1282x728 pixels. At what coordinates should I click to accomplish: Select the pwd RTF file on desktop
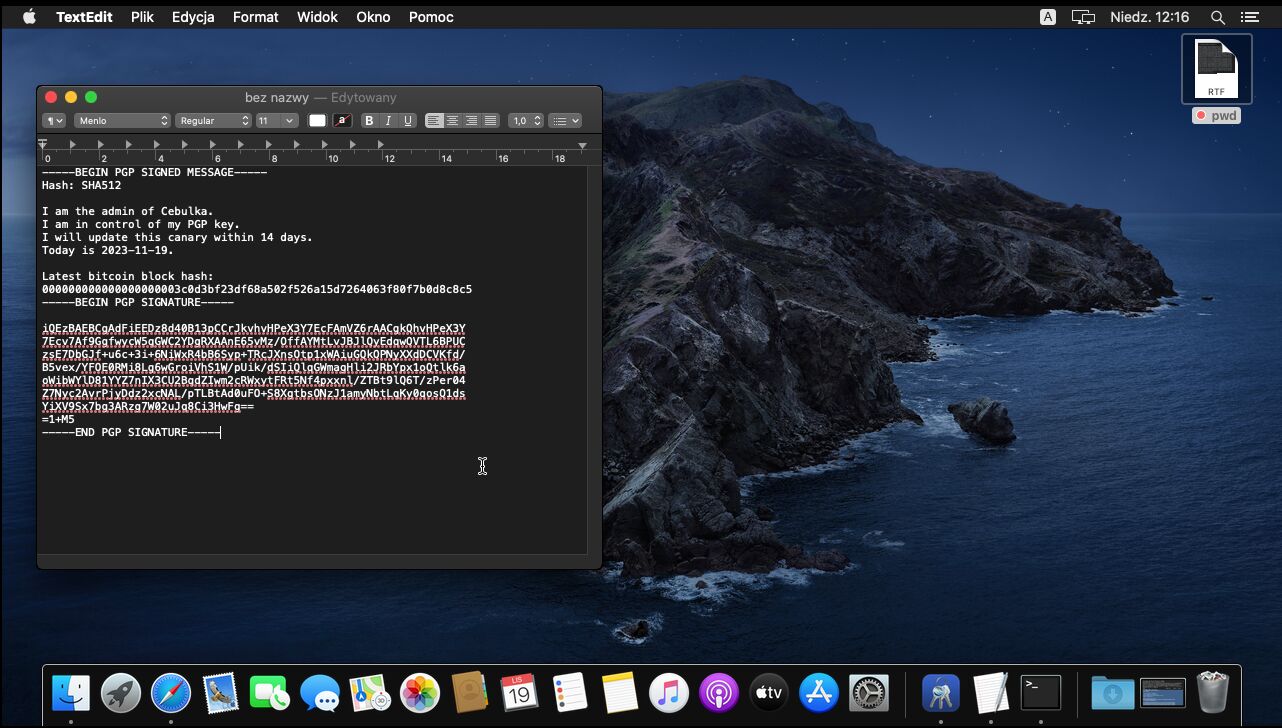coord(1216,70)
